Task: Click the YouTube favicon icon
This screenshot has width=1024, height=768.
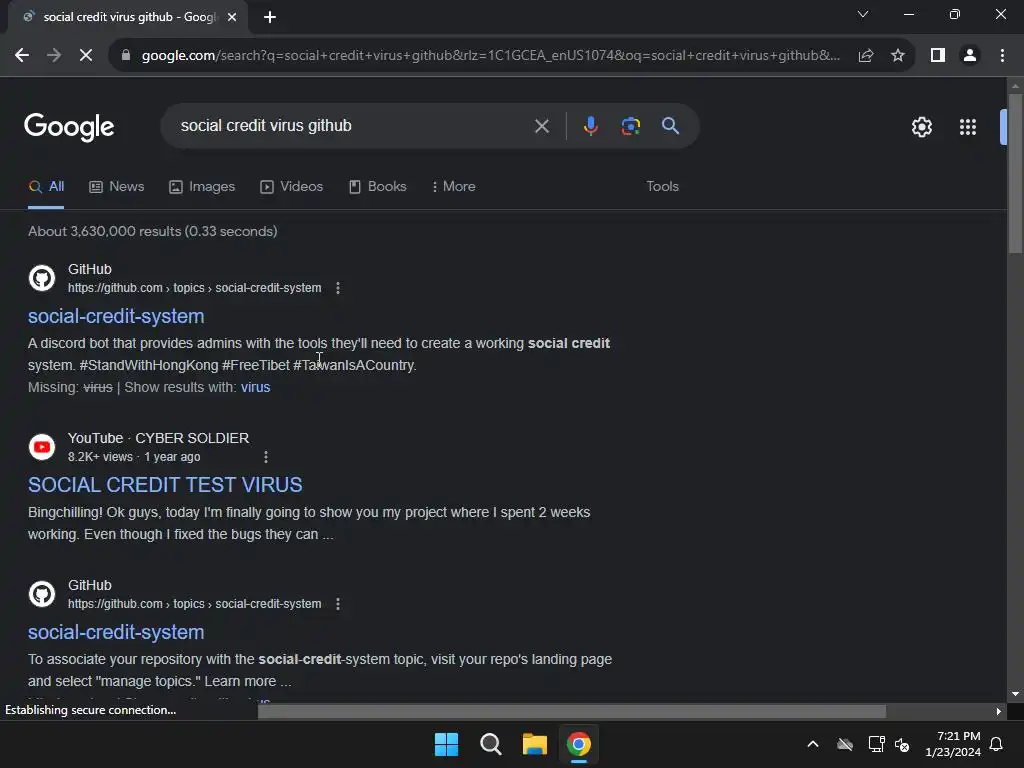Action: click(42, 447)
